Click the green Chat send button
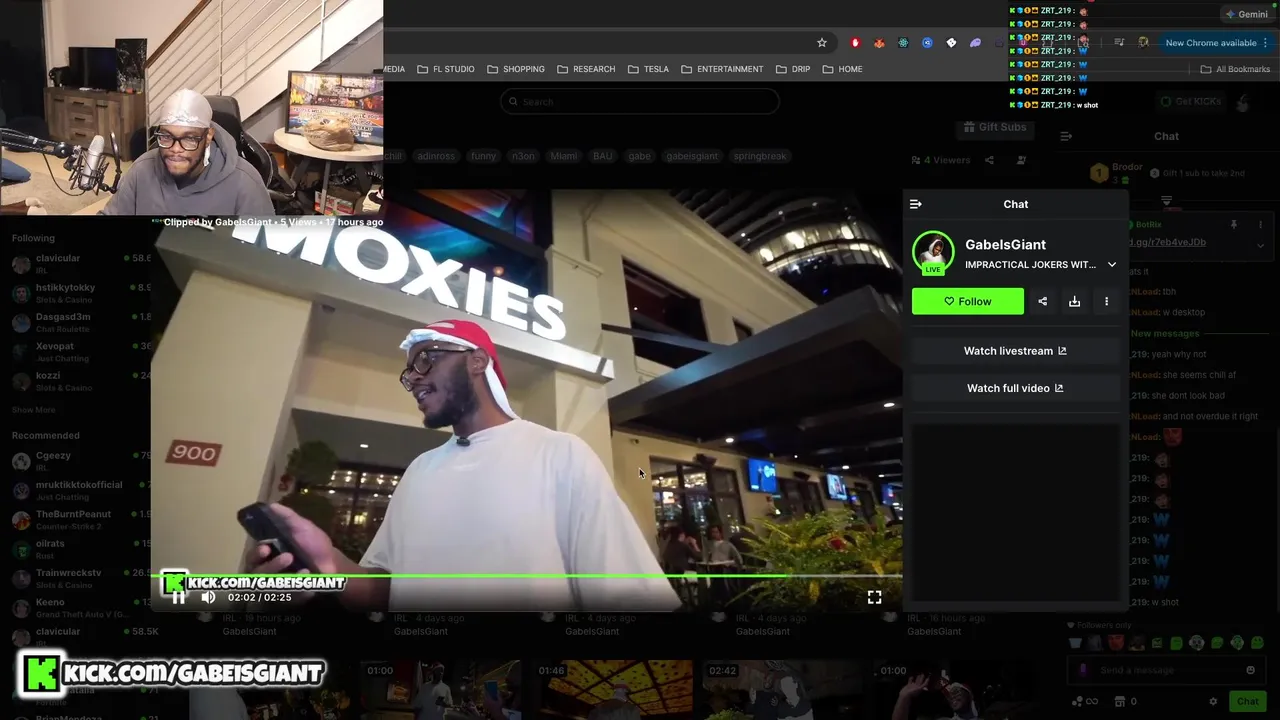This screenshot has height=720, width=1280. (x=1247, y=701)
